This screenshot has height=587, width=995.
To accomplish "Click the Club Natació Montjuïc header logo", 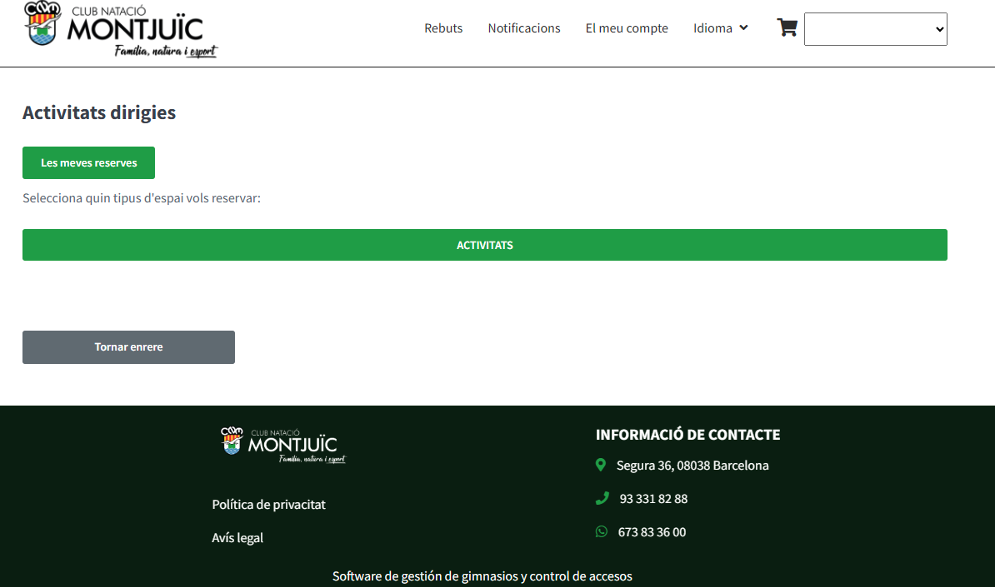I will pos(120,30).
